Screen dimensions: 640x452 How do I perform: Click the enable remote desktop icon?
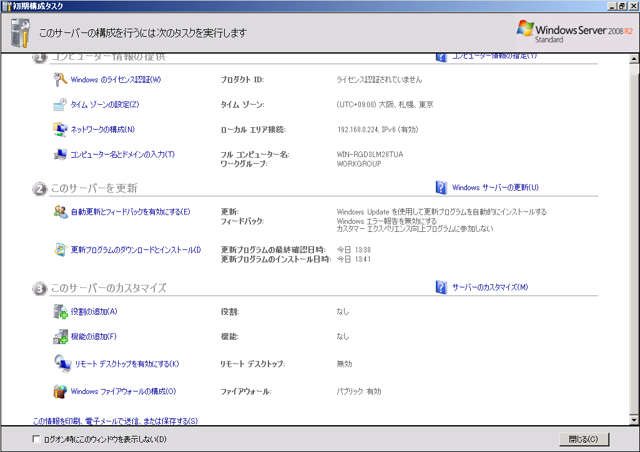(x=62, y=363)
